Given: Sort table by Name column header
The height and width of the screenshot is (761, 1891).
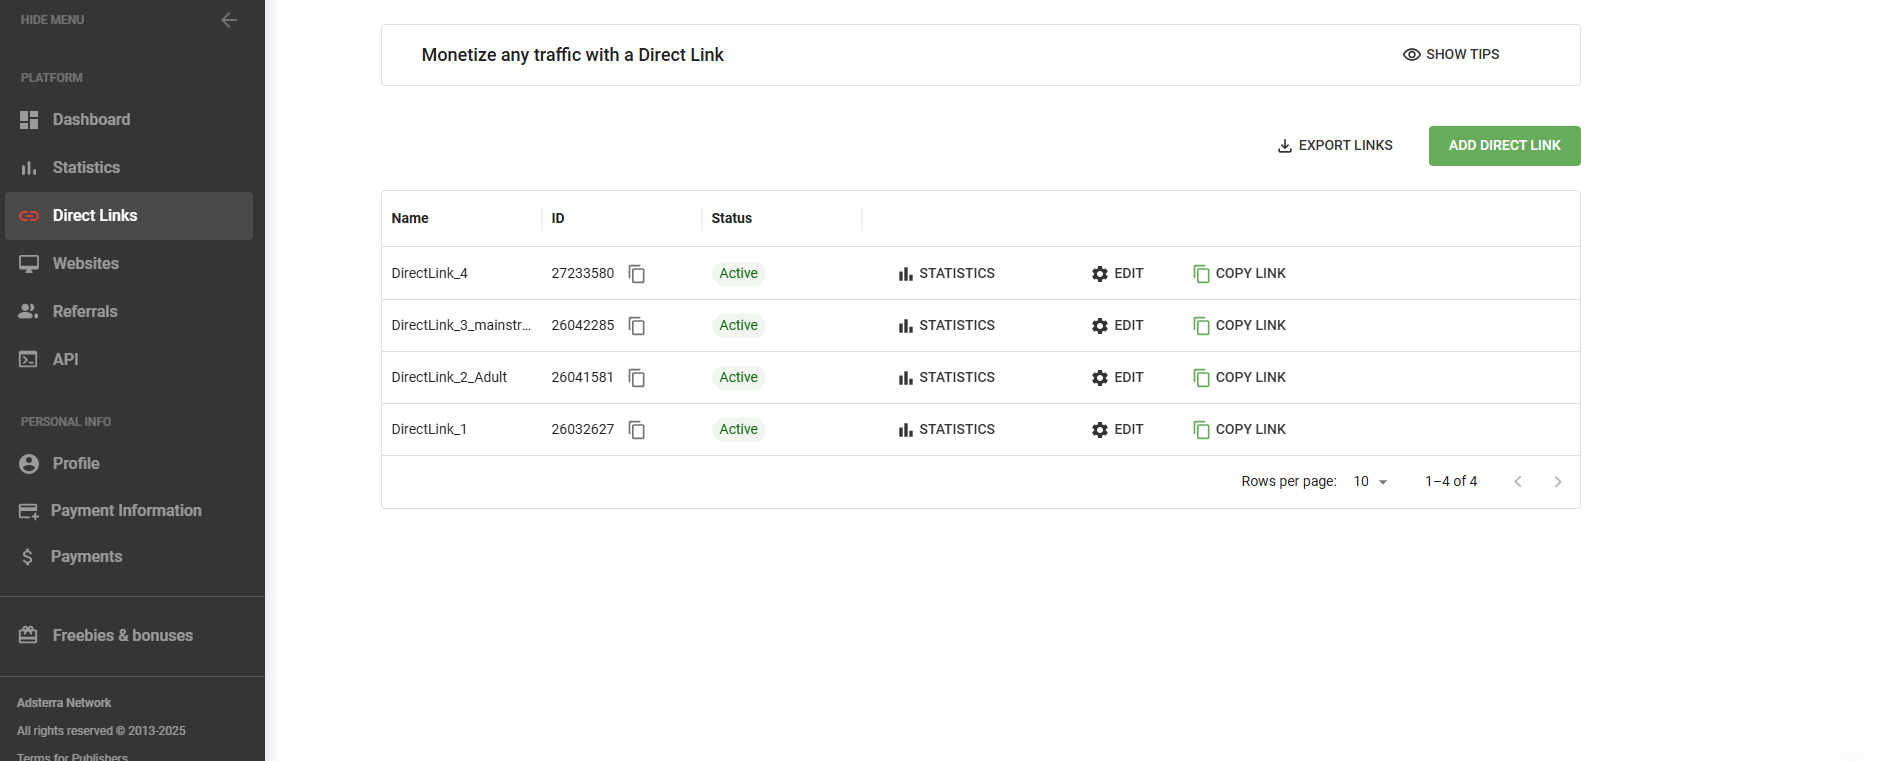Looking at the screenshot, I should coord(410,219).
